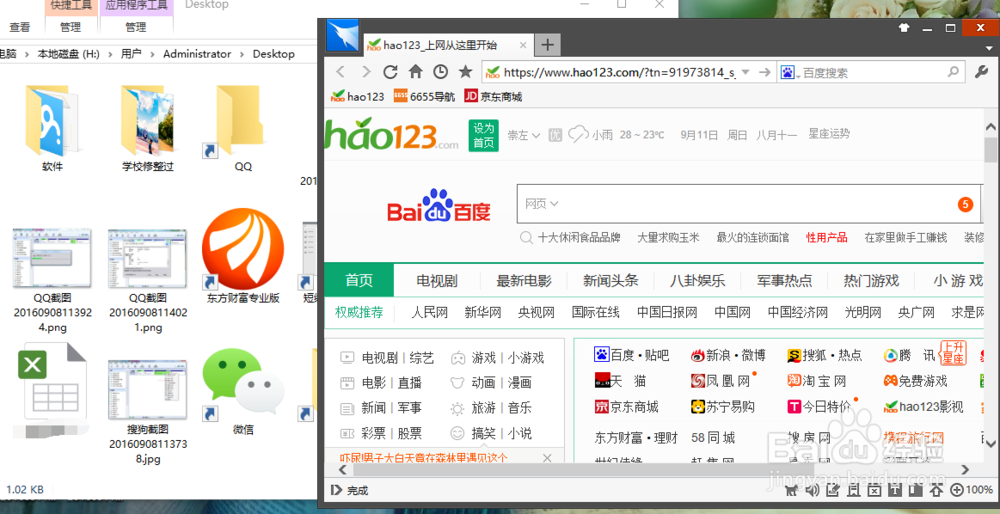Open the hao123 bookmark

point(357,97)
